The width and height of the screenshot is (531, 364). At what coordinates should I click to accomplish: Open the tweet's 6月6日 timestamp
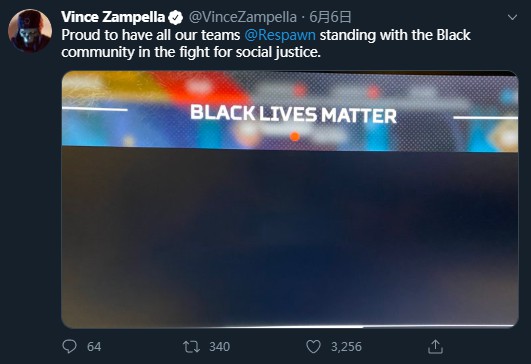330,17
